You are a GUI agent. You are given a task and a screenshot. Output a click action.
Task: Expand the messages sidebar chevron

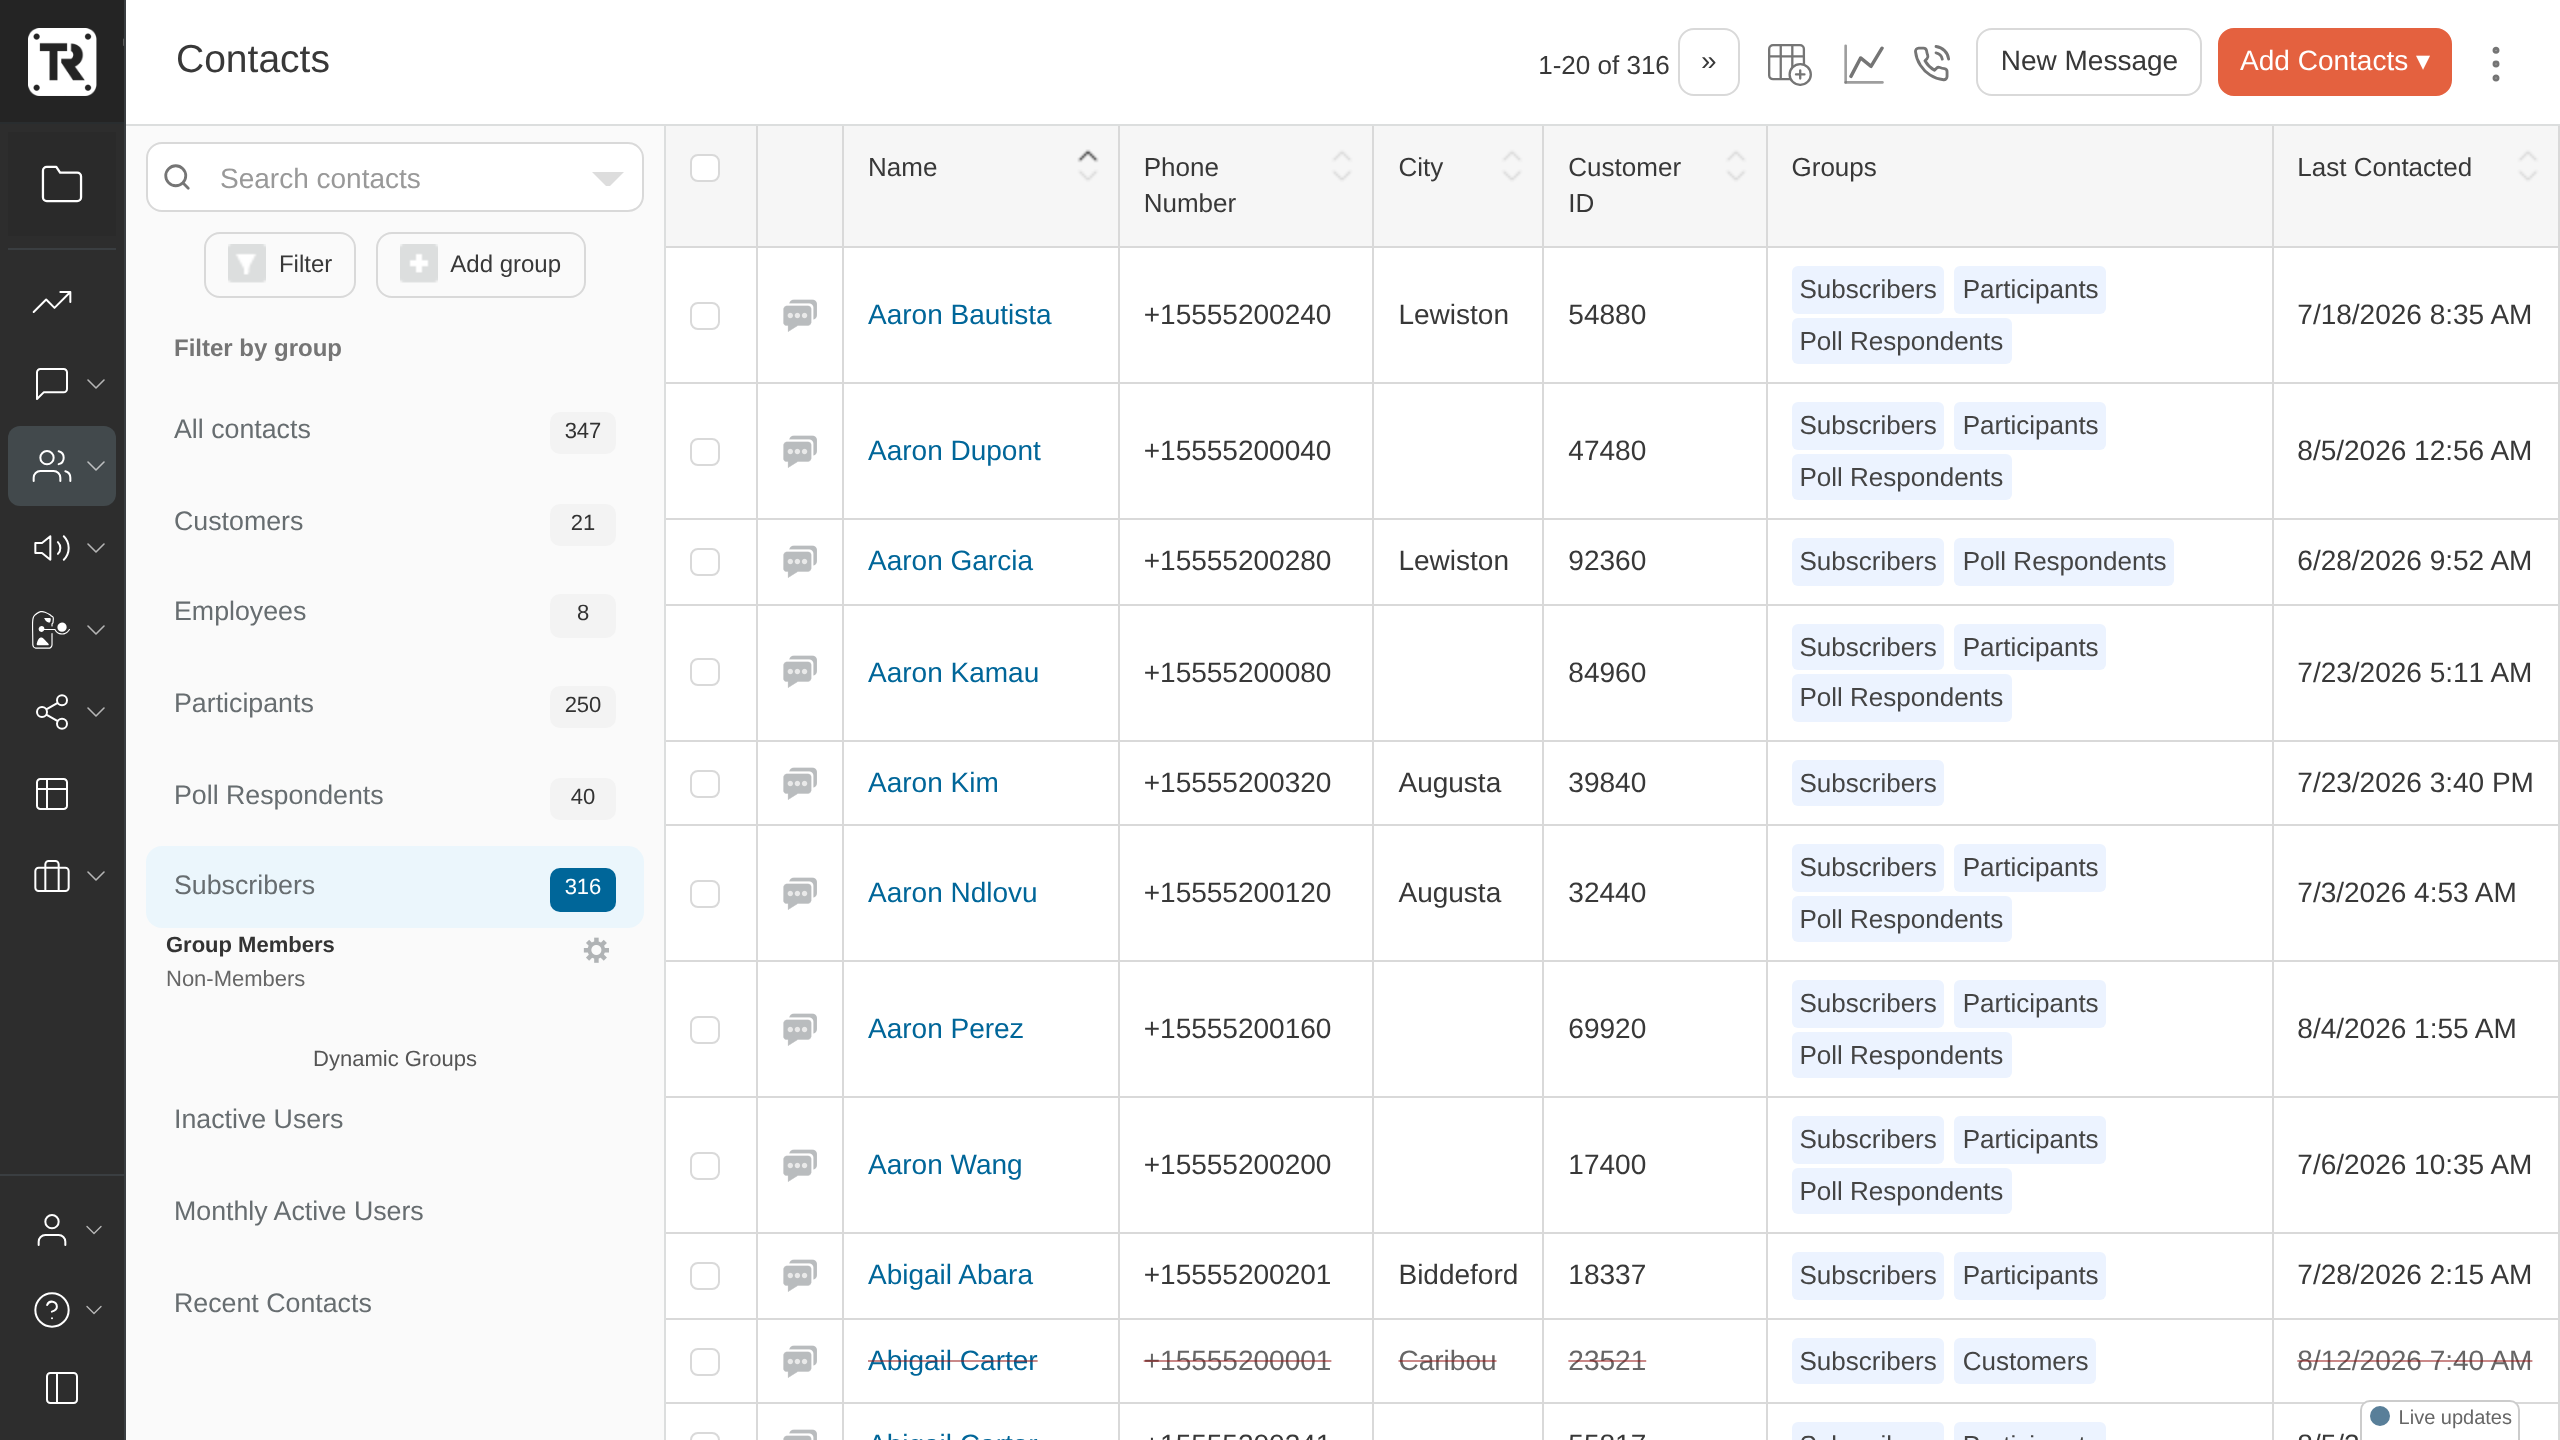(96, 384)
